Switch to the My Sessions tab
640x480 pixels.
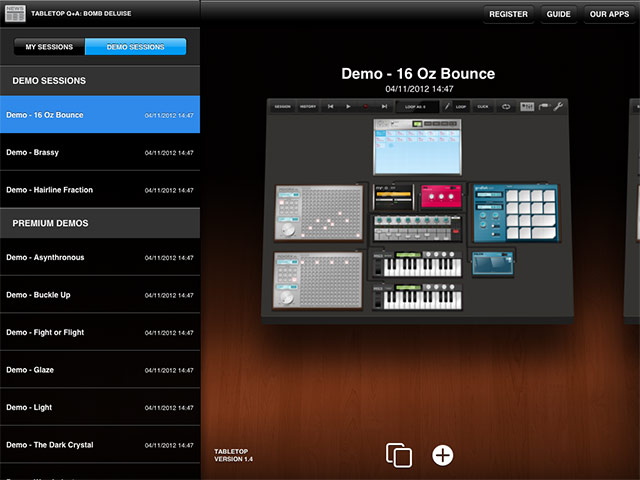(x=50, y=47)
